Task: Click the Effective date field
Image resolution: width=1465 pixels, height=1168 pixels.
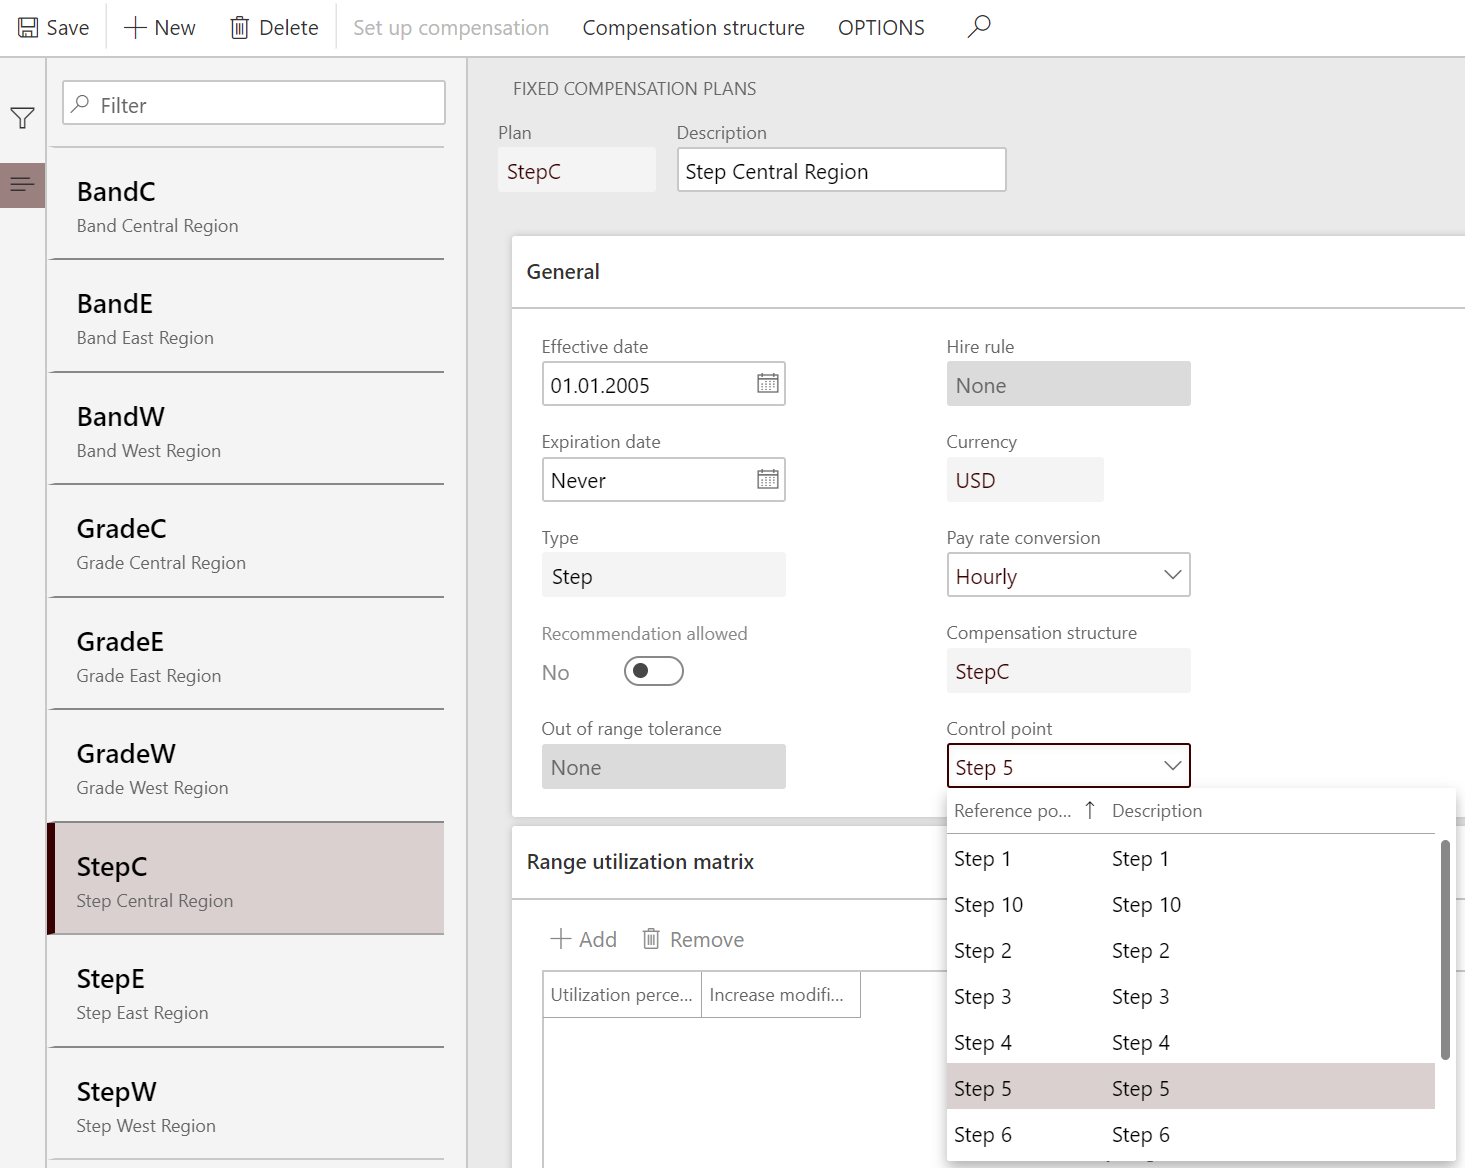Action: coord(663,384)
